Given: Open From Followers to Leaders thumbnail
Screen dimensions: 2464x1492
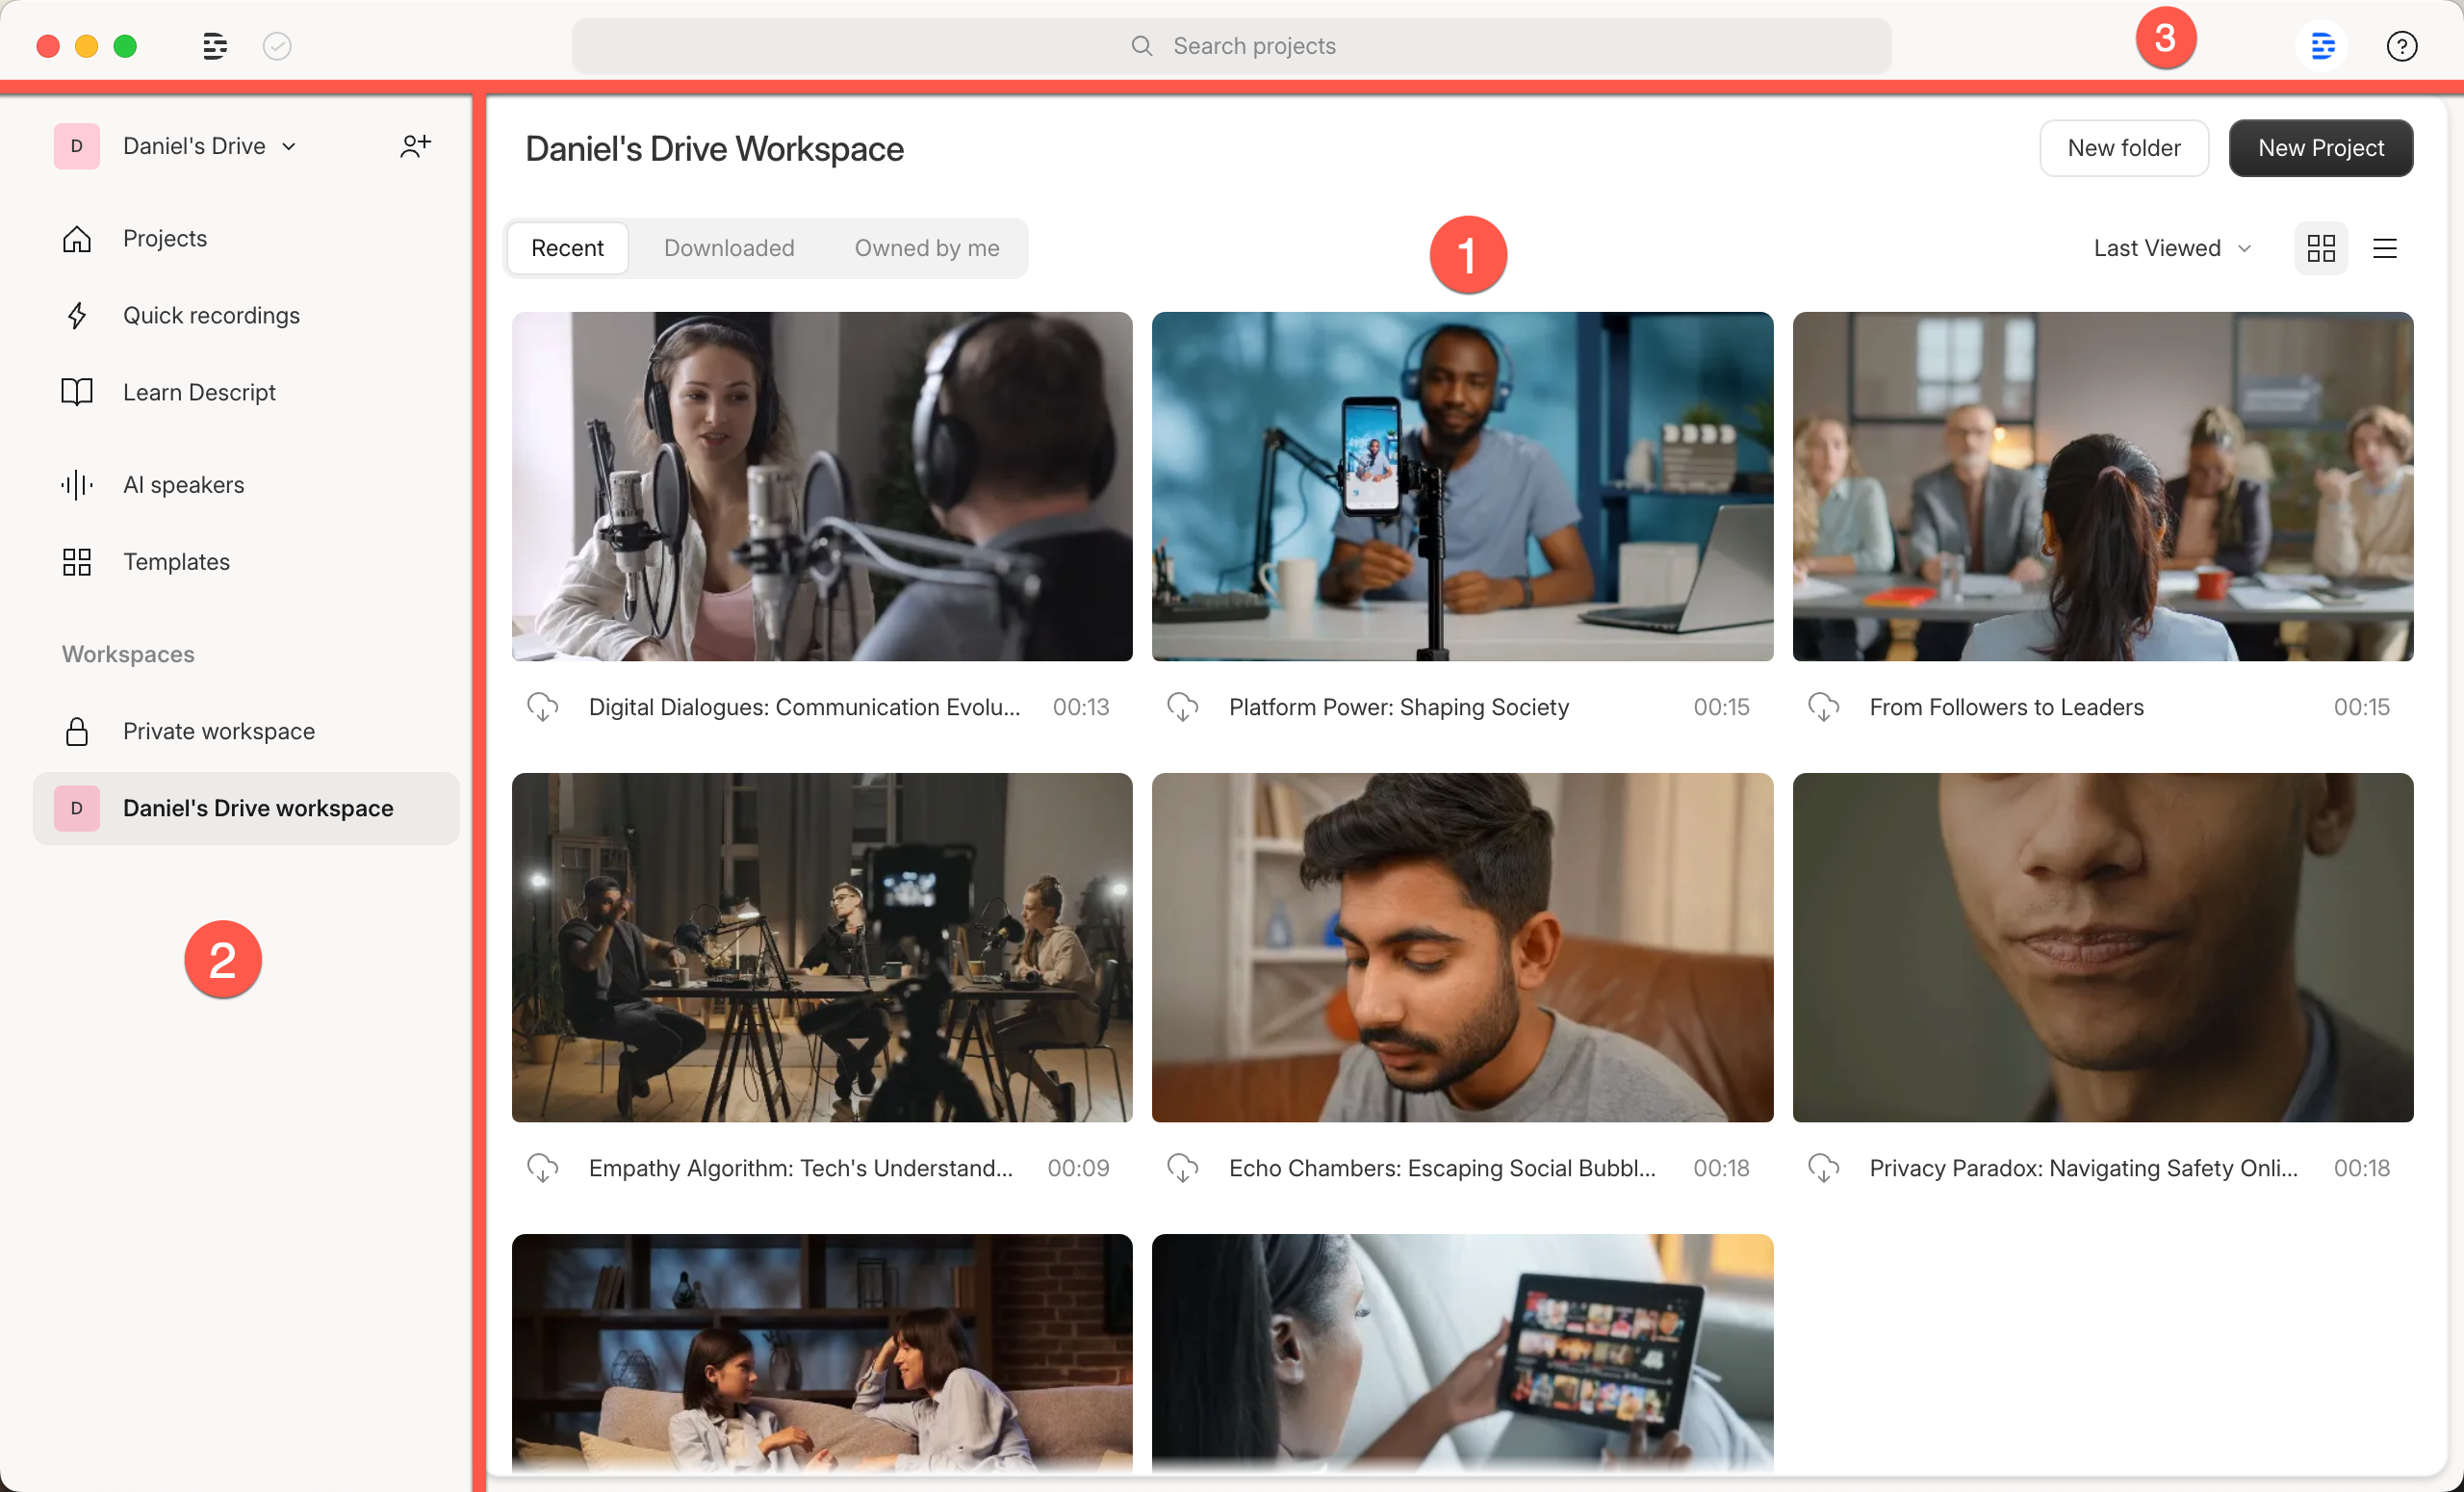Looking at the screenshot, I should (2102, 486).
